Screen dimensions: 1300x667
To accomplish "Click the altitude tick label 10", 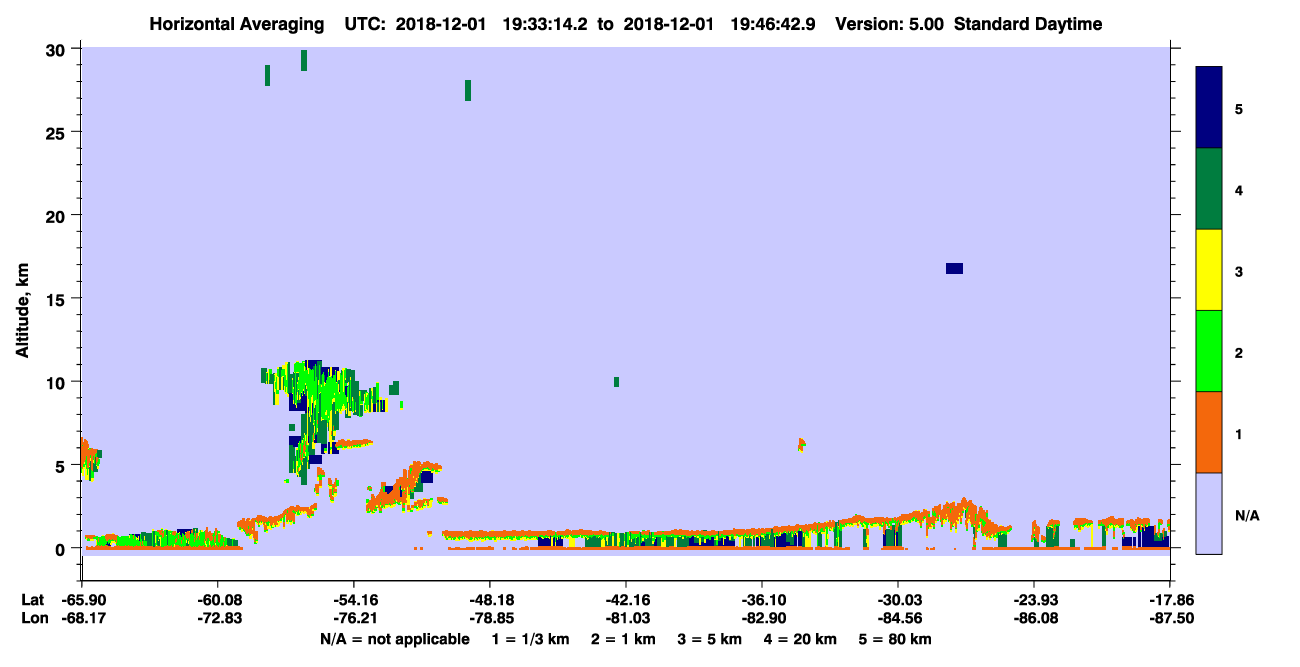I will tap(58, 382).
